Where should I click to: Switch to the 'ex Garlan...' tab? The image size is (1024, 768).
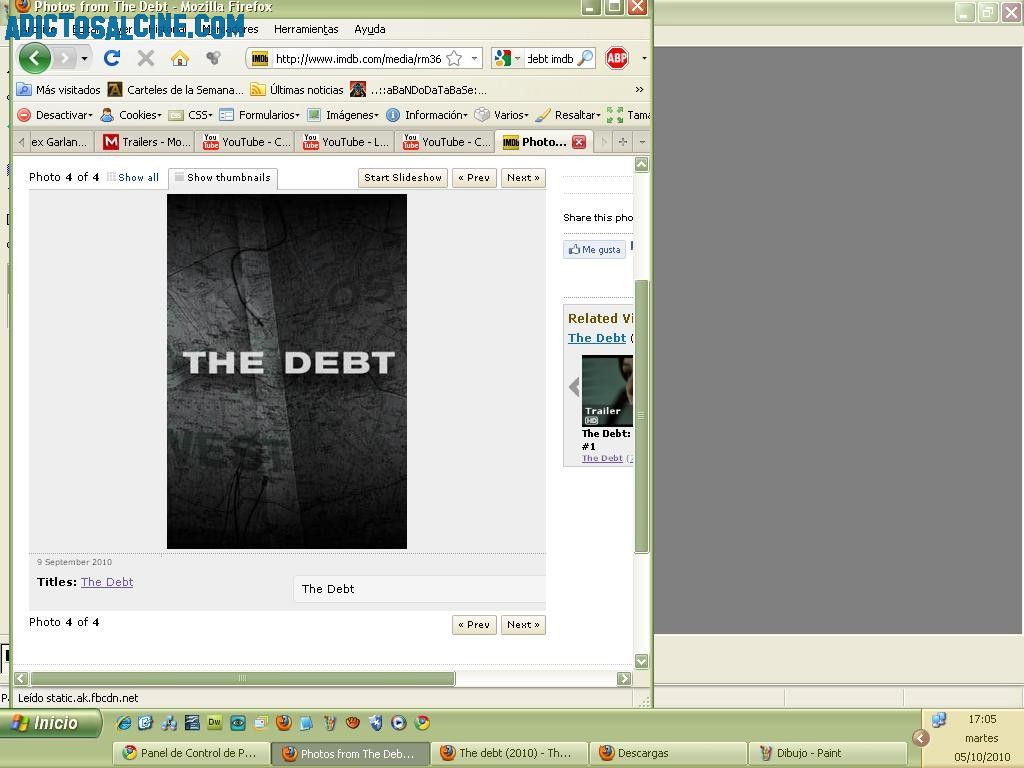[x=59, y=142]
